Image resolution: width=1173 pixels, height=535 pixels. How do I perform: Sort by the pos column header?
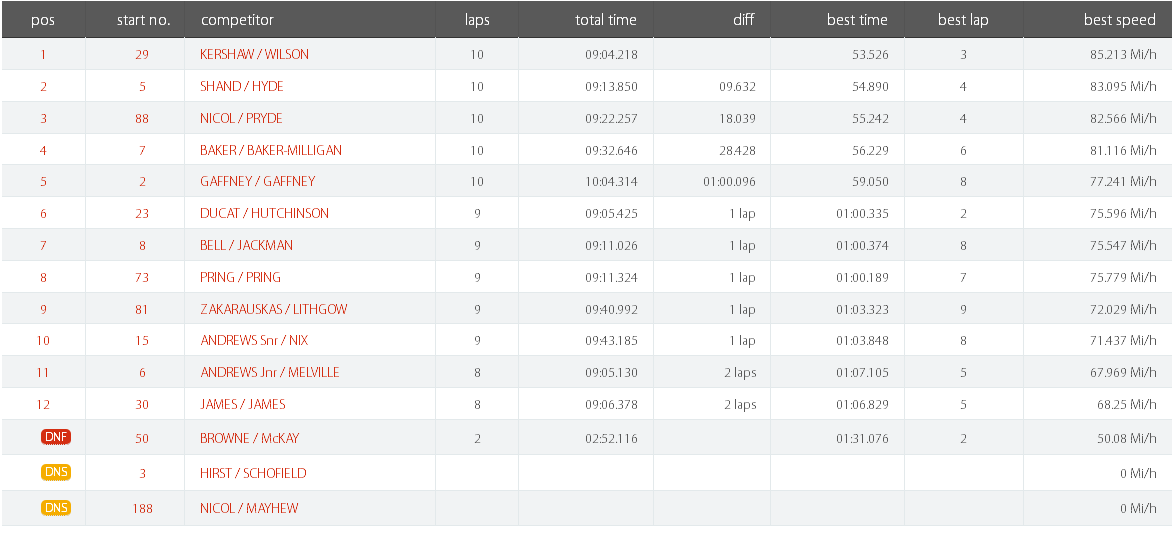pyautogui.click(x=43, y=20)
